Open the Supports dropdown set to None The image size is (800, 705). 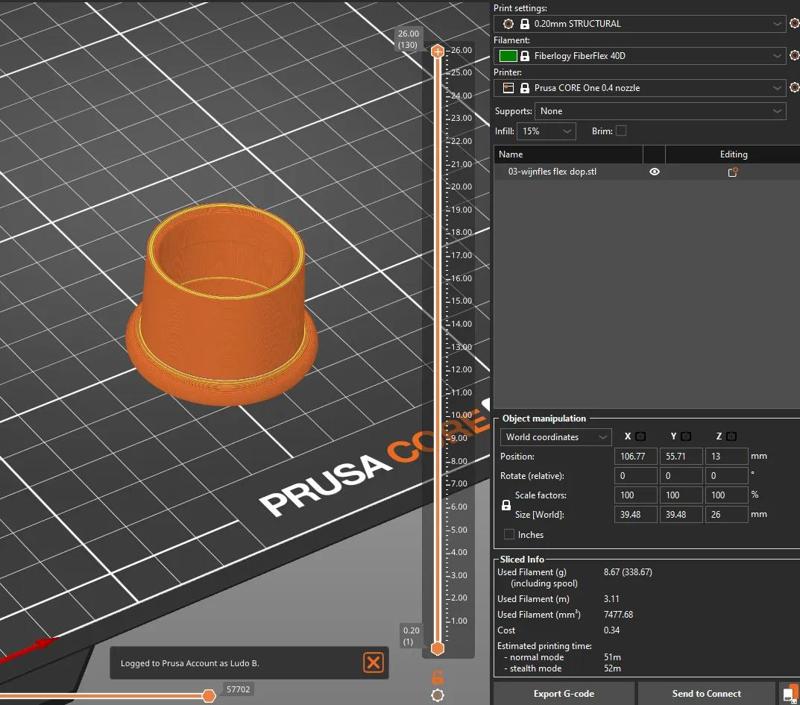[660, 111]
